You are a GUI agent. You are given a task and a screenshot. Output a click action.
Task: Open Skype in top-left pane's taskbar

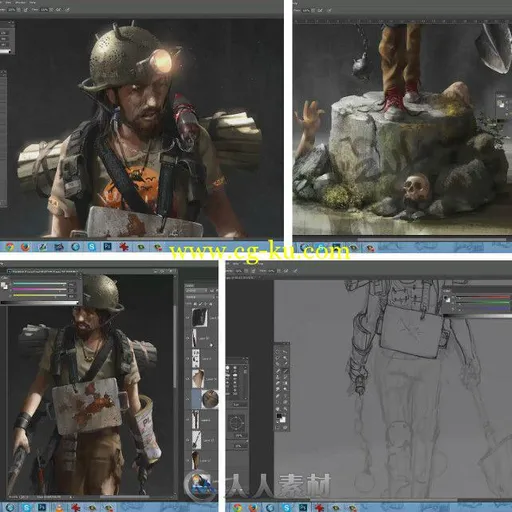[x=92, y=247]
